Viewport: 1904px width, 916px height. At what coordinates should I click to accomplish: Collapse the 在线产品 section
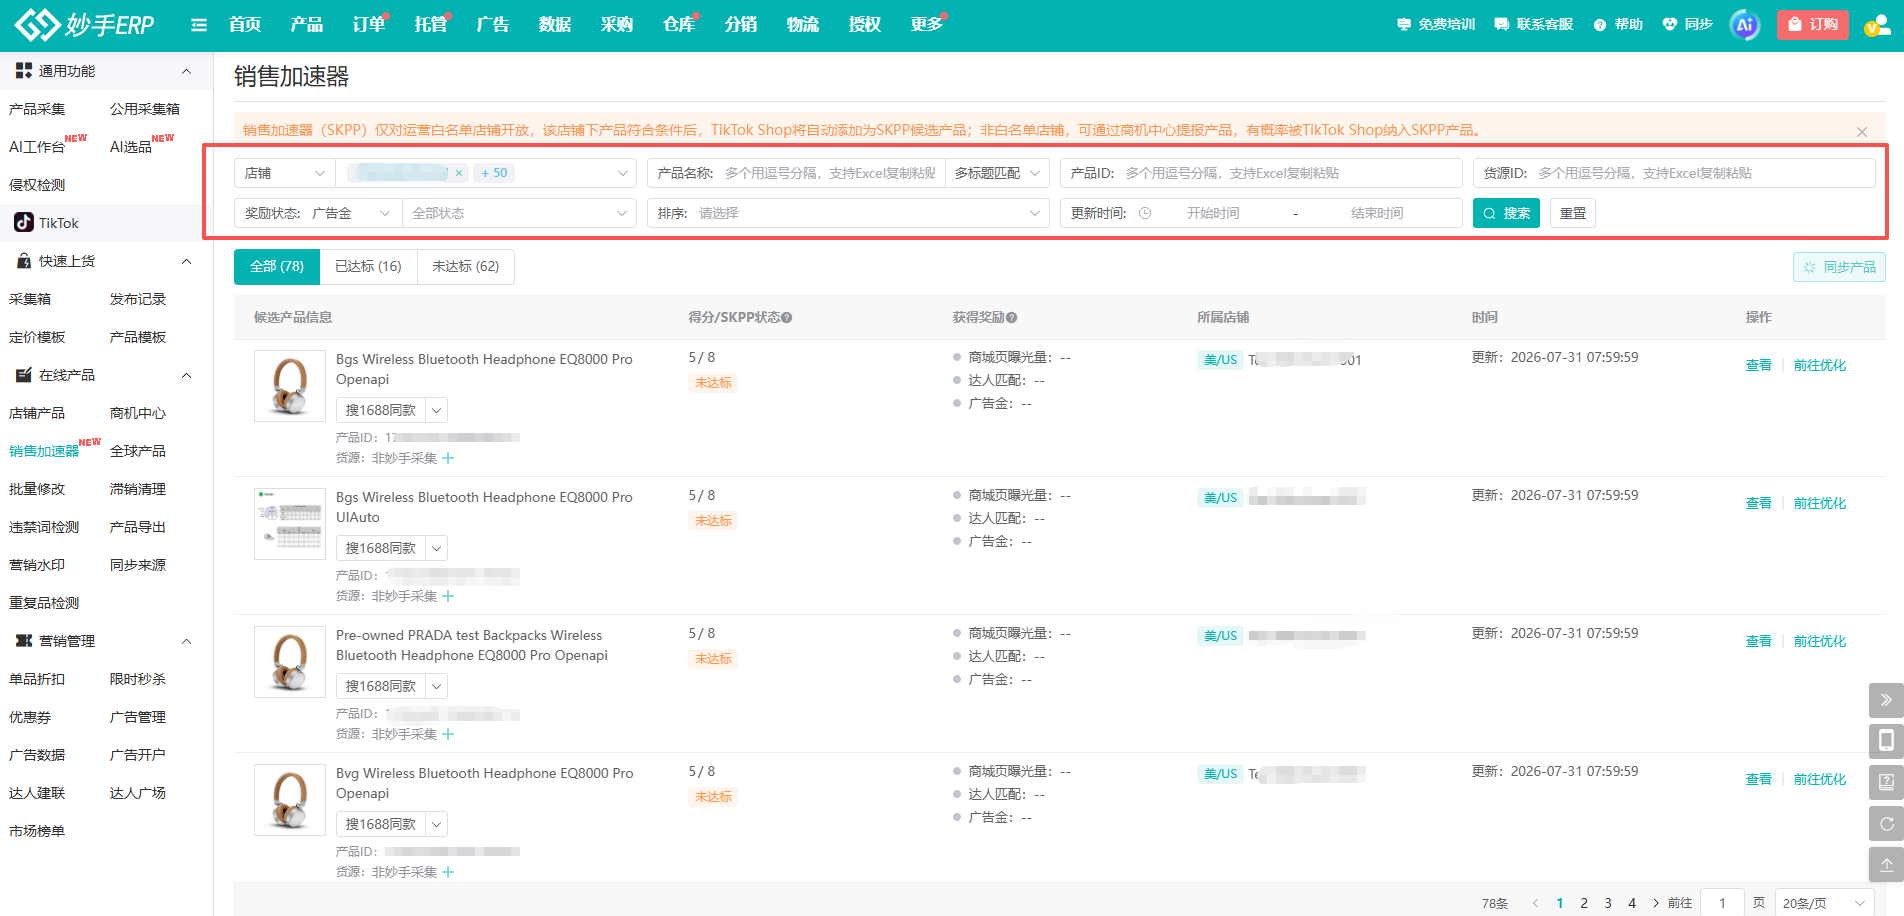pos(186,375)
